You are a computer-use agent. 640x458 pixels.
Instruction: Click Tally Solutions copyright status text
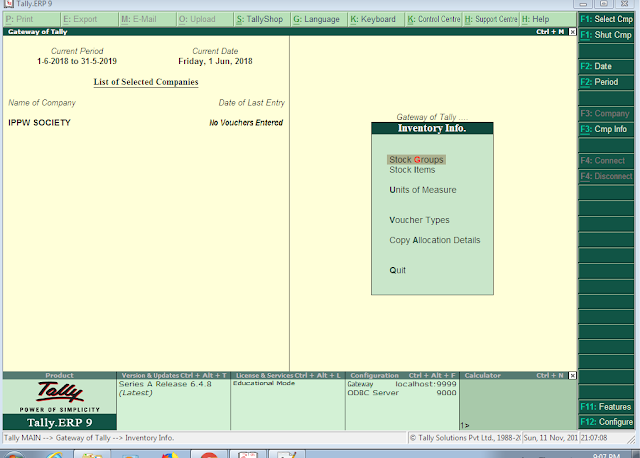pos(465,438)
